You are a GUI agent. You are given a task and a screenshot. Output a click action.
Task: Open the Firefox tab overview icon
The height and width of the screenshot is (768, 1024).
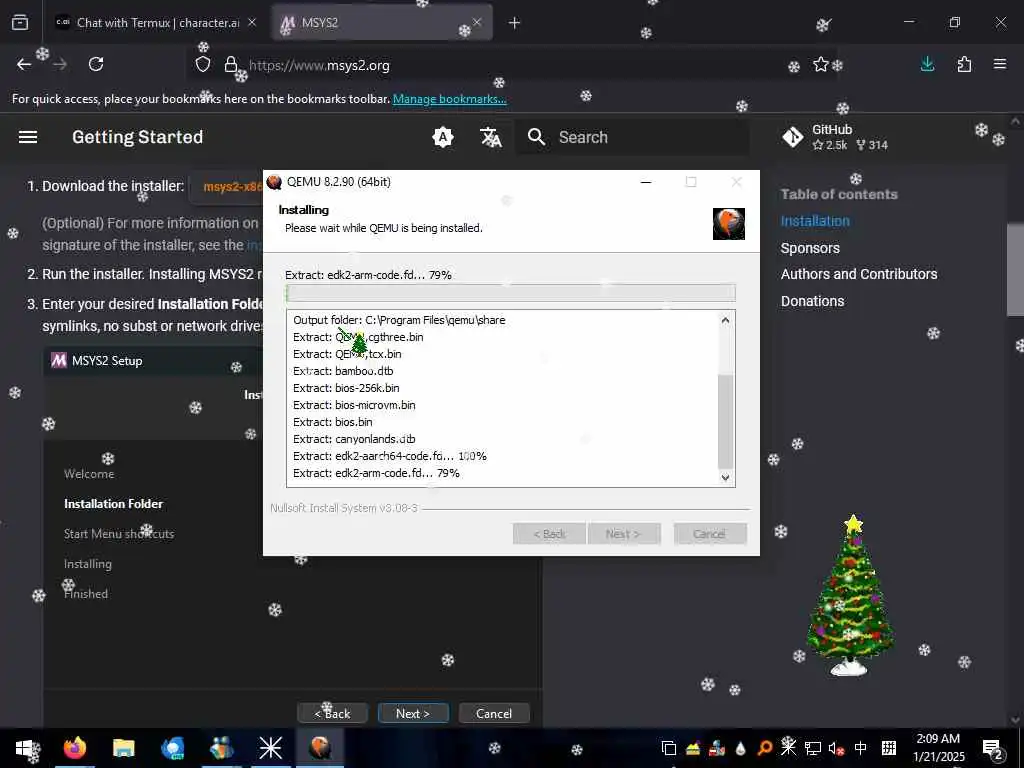point(20,22)
